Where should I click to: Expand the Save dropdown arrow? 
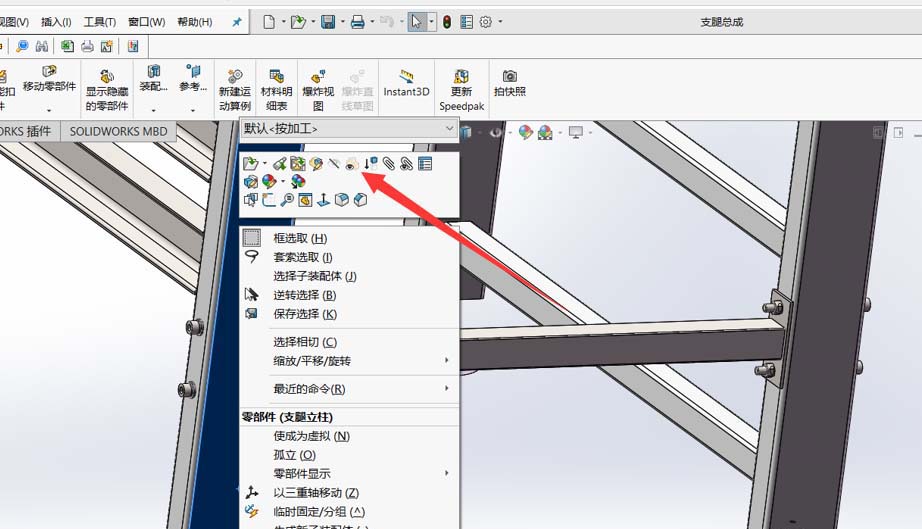click(x=343, y=22)
